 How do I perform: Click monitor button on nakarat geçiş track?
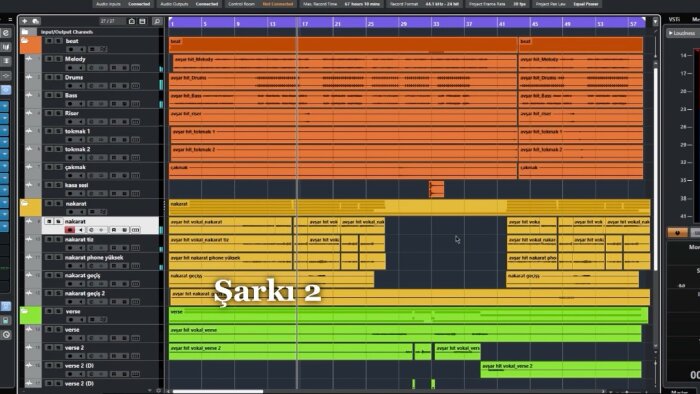point(81,284)
